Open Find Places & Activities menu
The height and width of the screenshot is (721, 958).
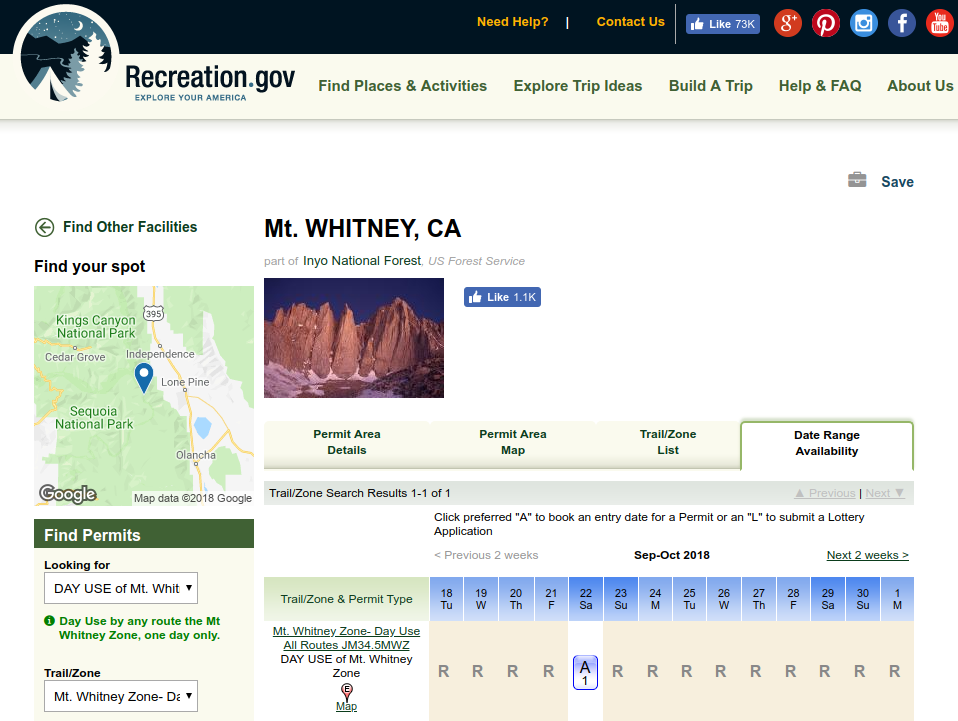click(x=402, y=86)
